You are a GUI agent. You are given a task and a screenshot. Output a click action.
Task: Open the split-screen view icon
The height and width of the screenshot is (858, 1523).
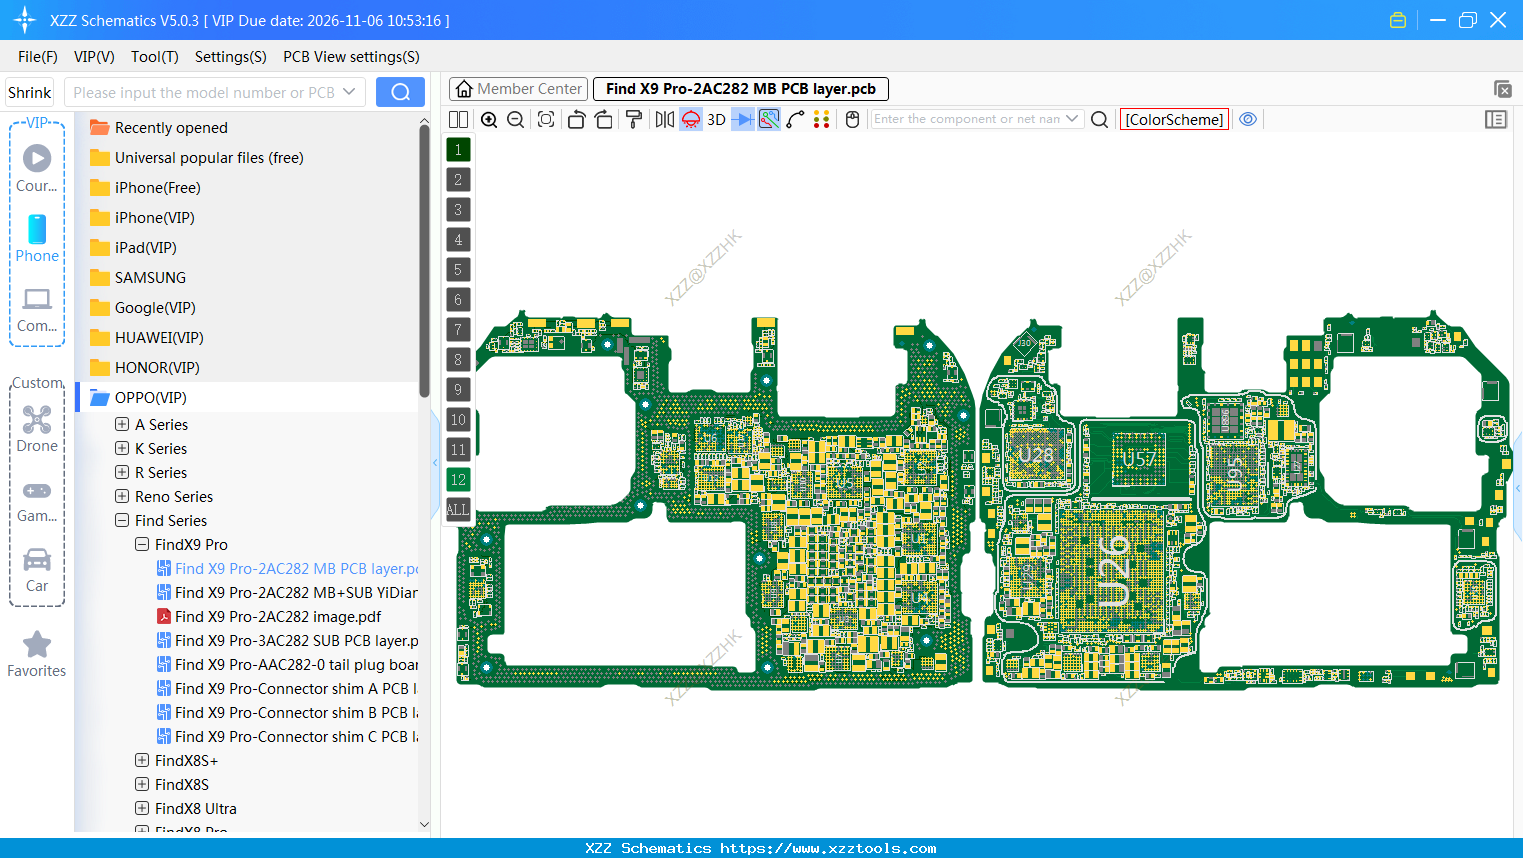458,119
